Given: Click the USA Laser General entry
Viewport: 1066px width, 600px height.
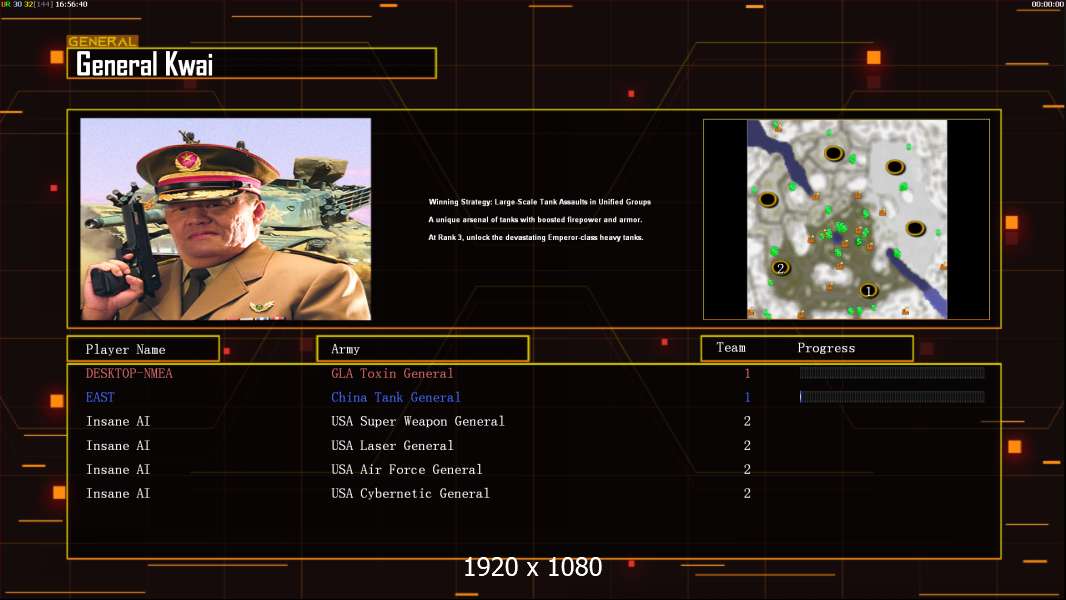Looking at the screenshot, I should [x=392, y=446].
